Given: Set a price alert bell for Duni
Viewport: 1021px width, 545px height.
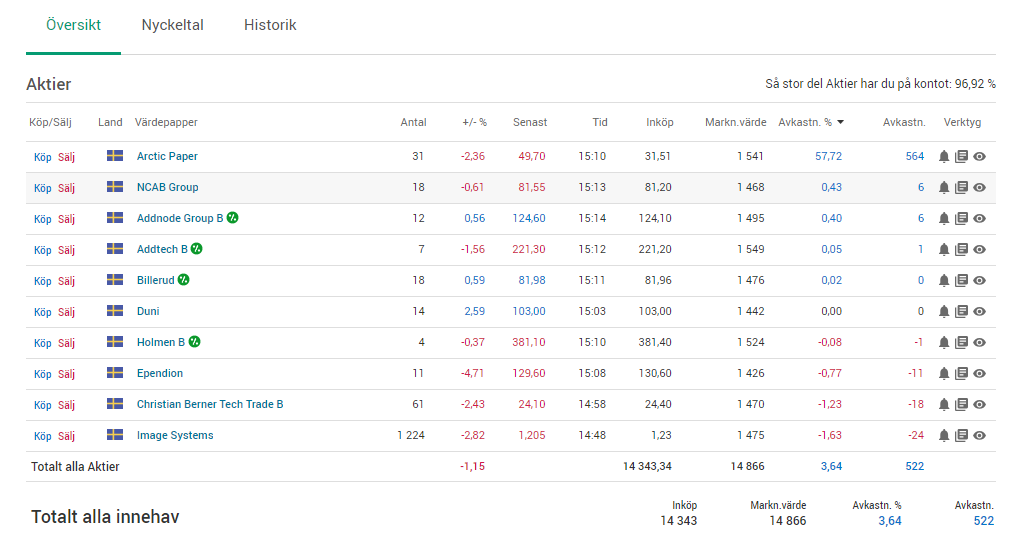Looking at the screenshot, I should pyautogui.click(x=944, y=312).
